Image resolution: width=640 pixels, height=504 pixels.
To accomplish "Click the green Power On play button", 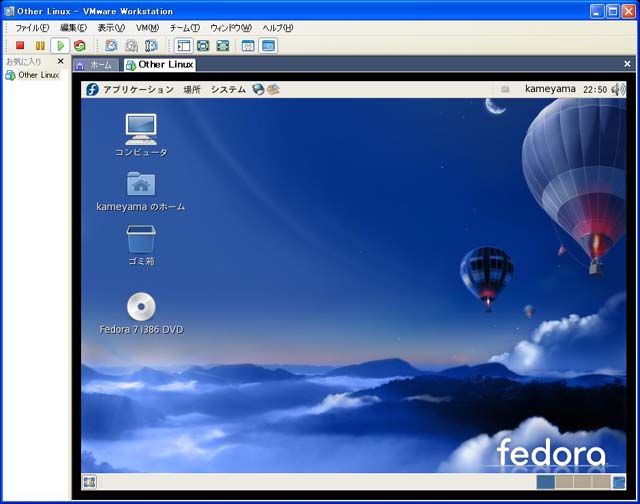I will tap(60, 45).
